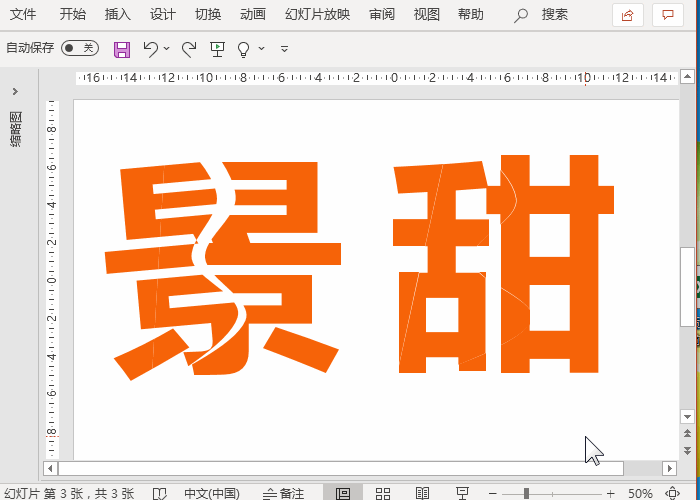Click the lightbulb ideas icon

pos(243,49)
